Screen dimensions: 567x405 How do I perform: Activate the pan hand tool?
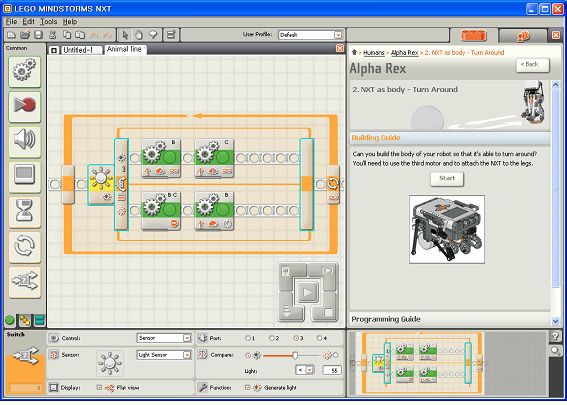[x=139, y=35]
